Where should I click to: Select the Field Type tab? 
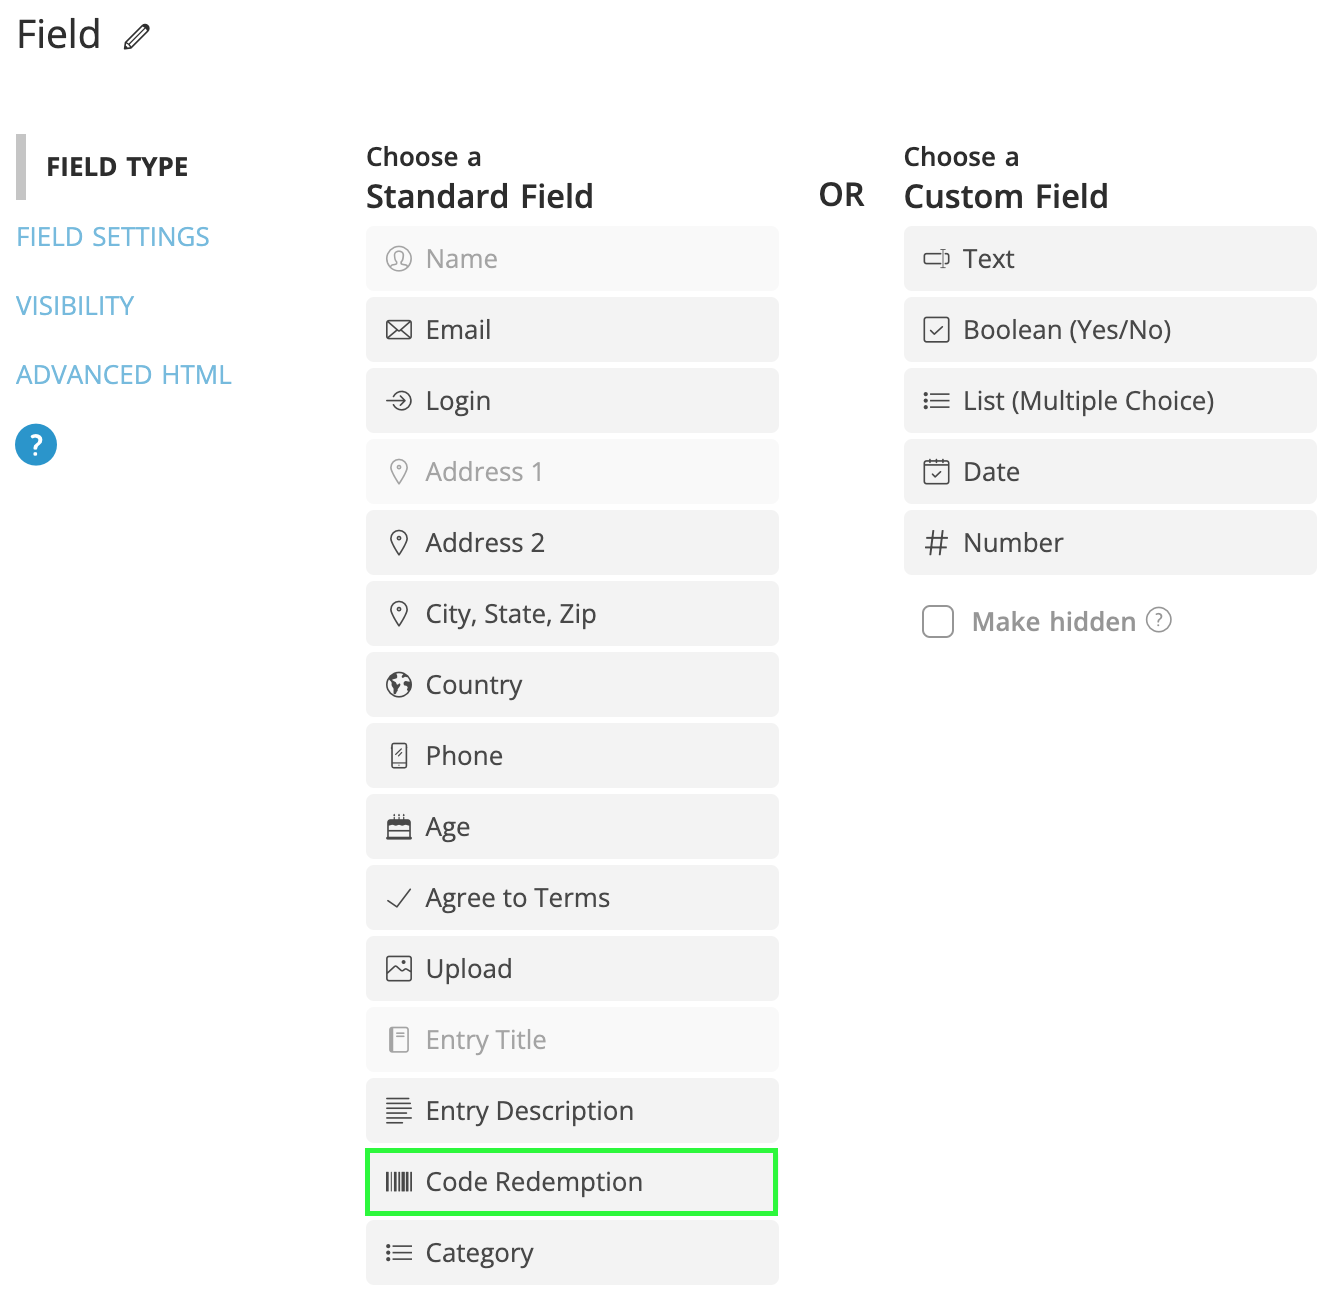117,167
